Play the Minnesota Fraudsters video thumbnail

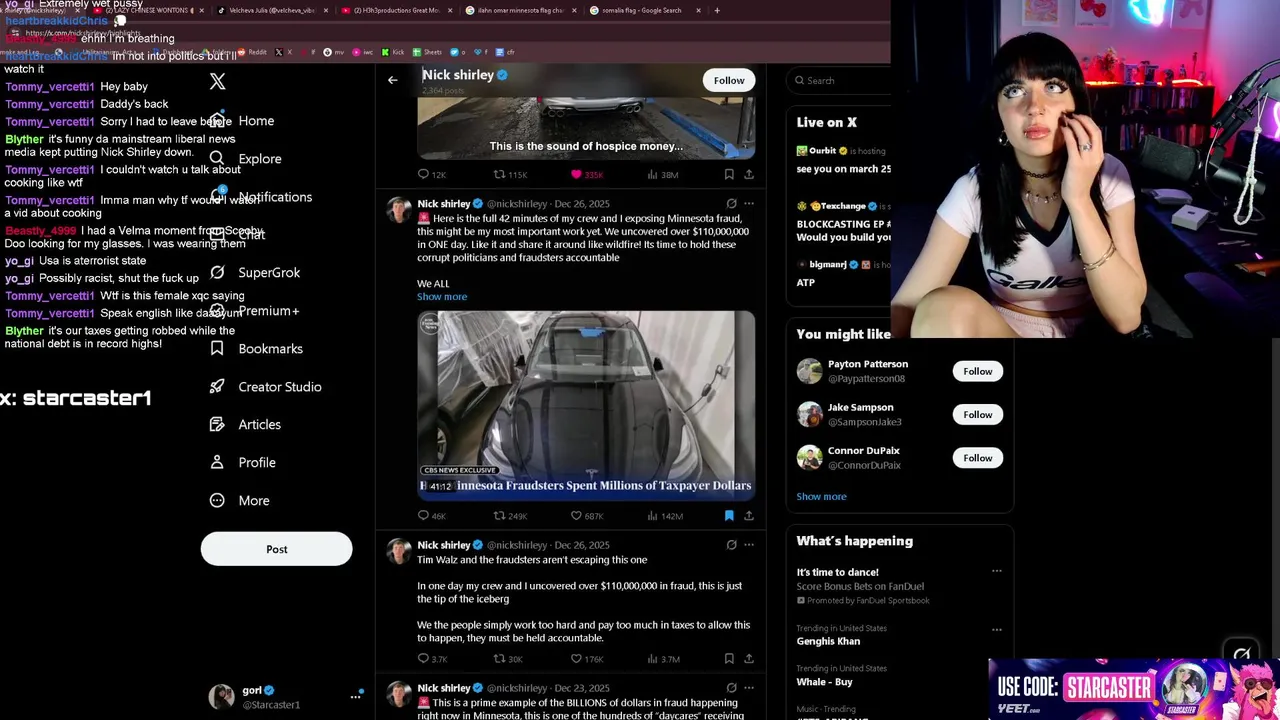pos(586,405)
